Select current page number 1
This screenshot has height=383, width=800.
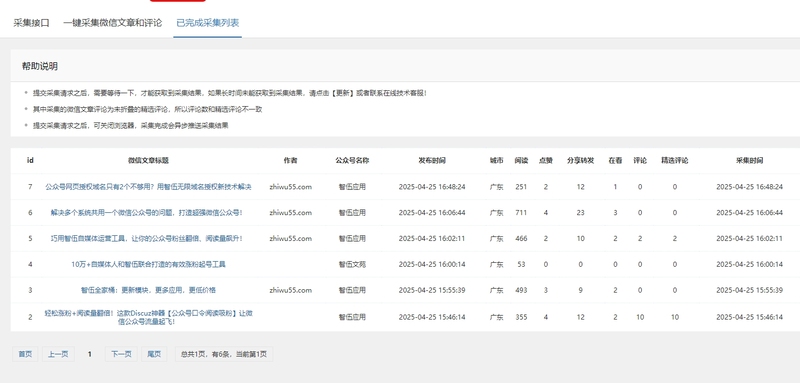click(90, 354)
